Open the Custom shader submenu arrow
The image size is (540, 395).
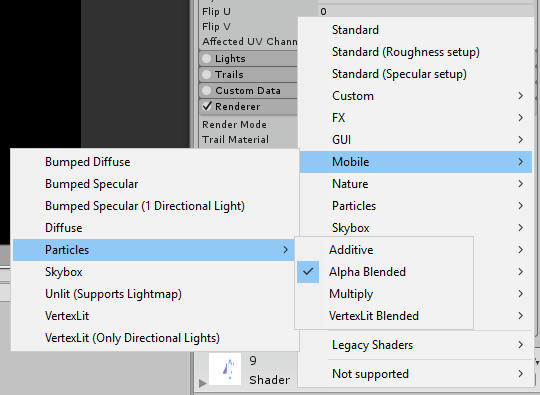521,96
